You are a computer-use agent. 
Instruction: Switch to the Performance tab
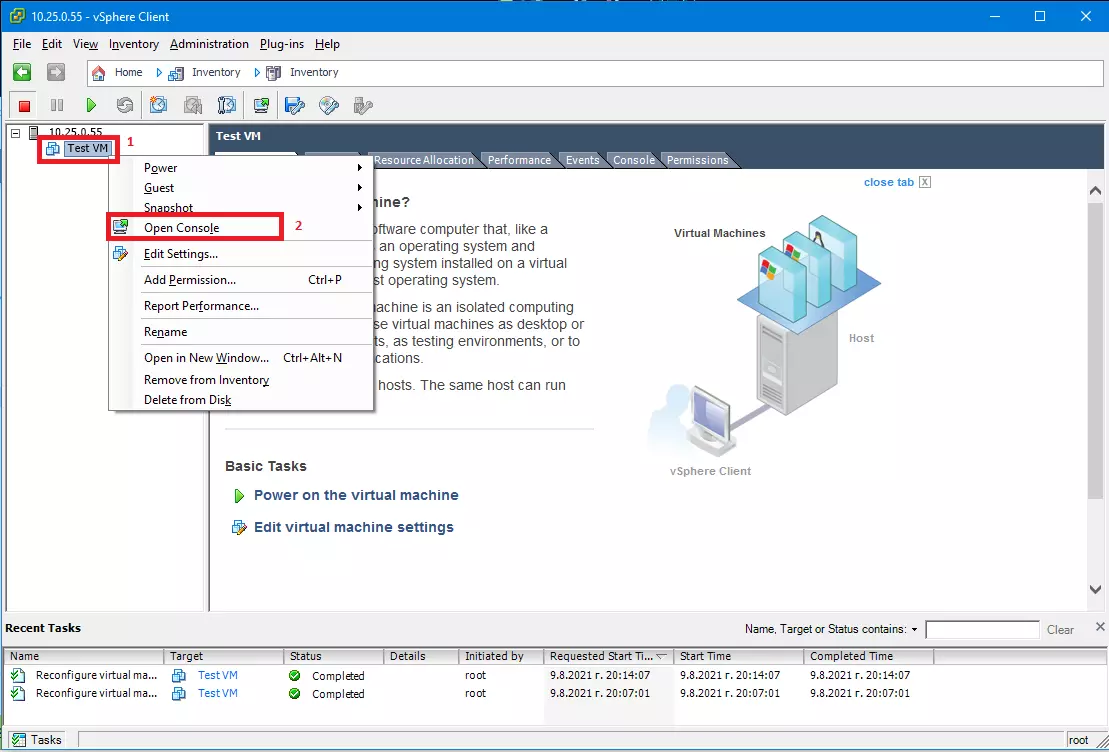[x=519, y=160]
